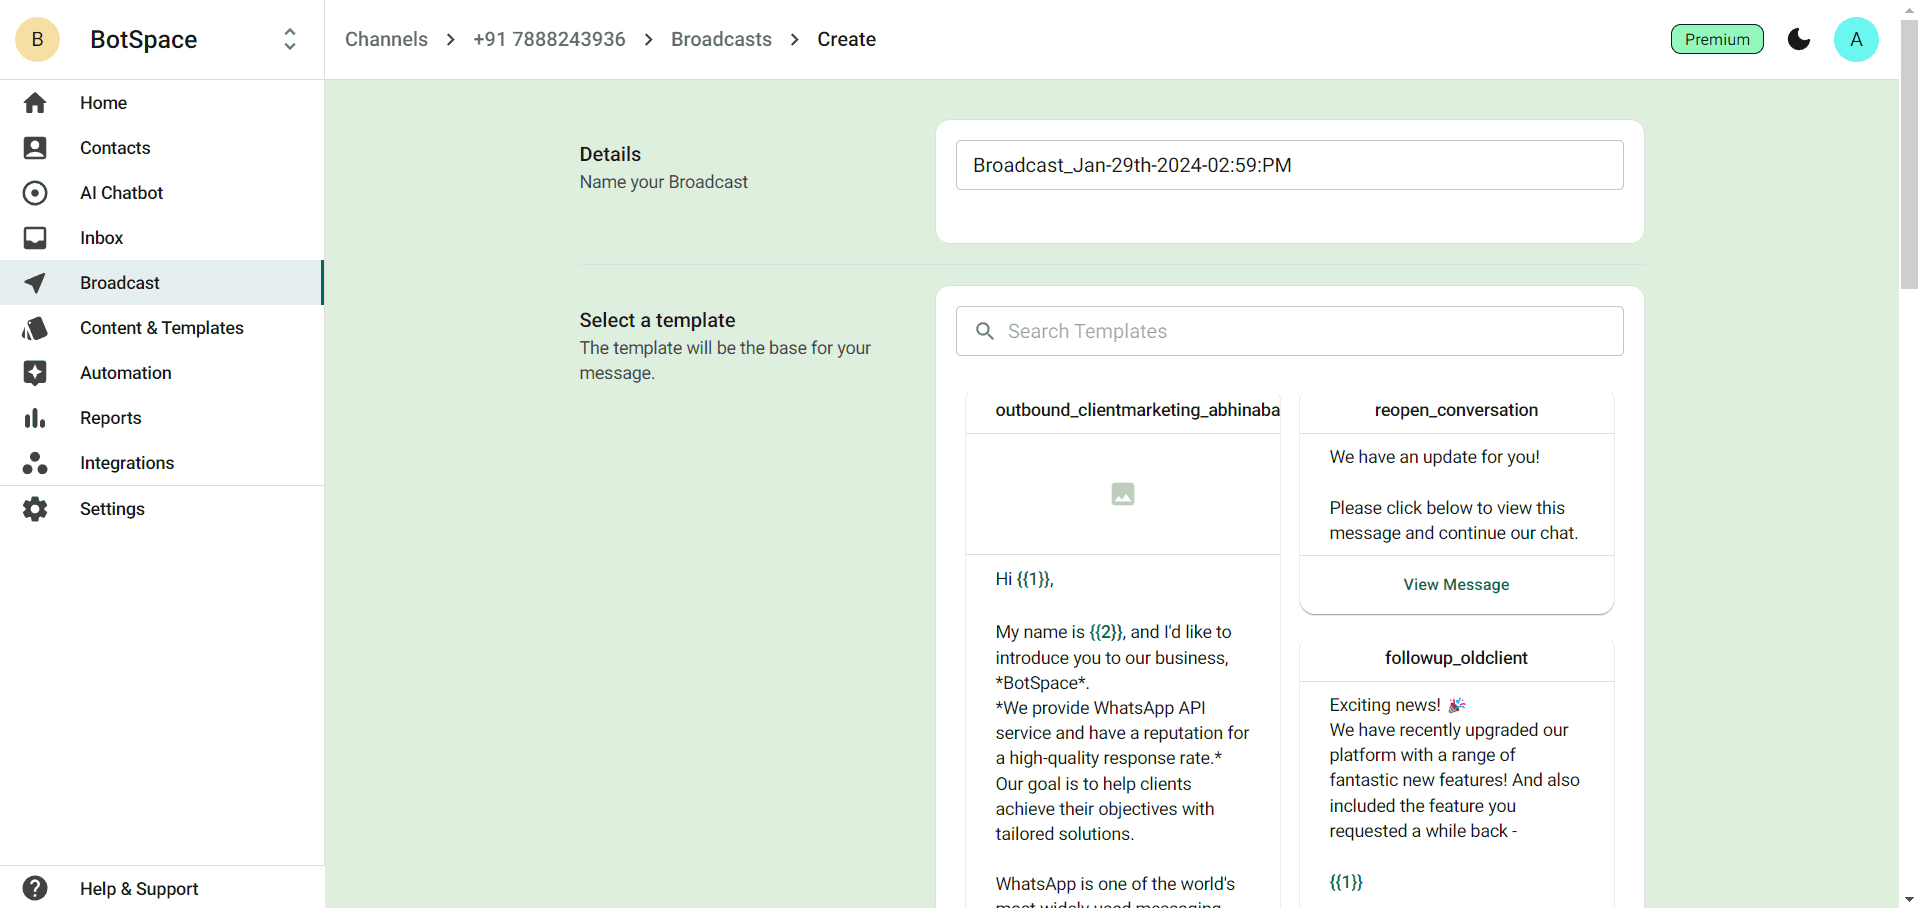1920x908 pixels.
Task: Click the Create breadcrumb
Action: [x=846, y=39]
